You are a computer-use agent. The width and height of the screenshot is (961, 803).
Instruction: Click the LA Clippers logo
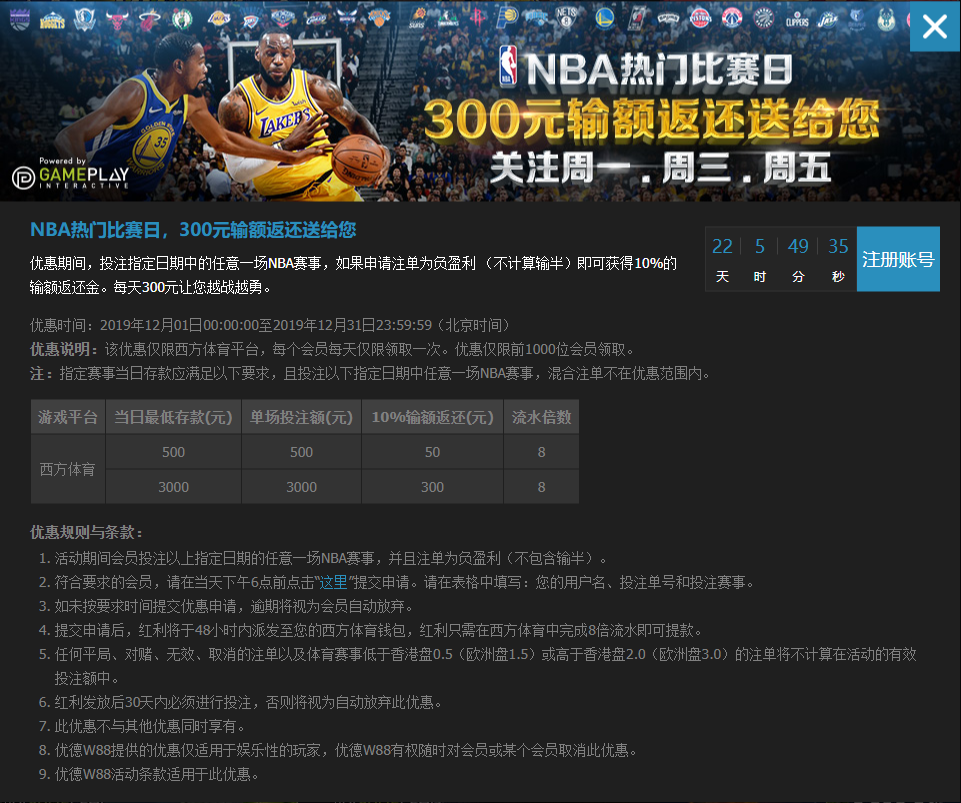797,20
